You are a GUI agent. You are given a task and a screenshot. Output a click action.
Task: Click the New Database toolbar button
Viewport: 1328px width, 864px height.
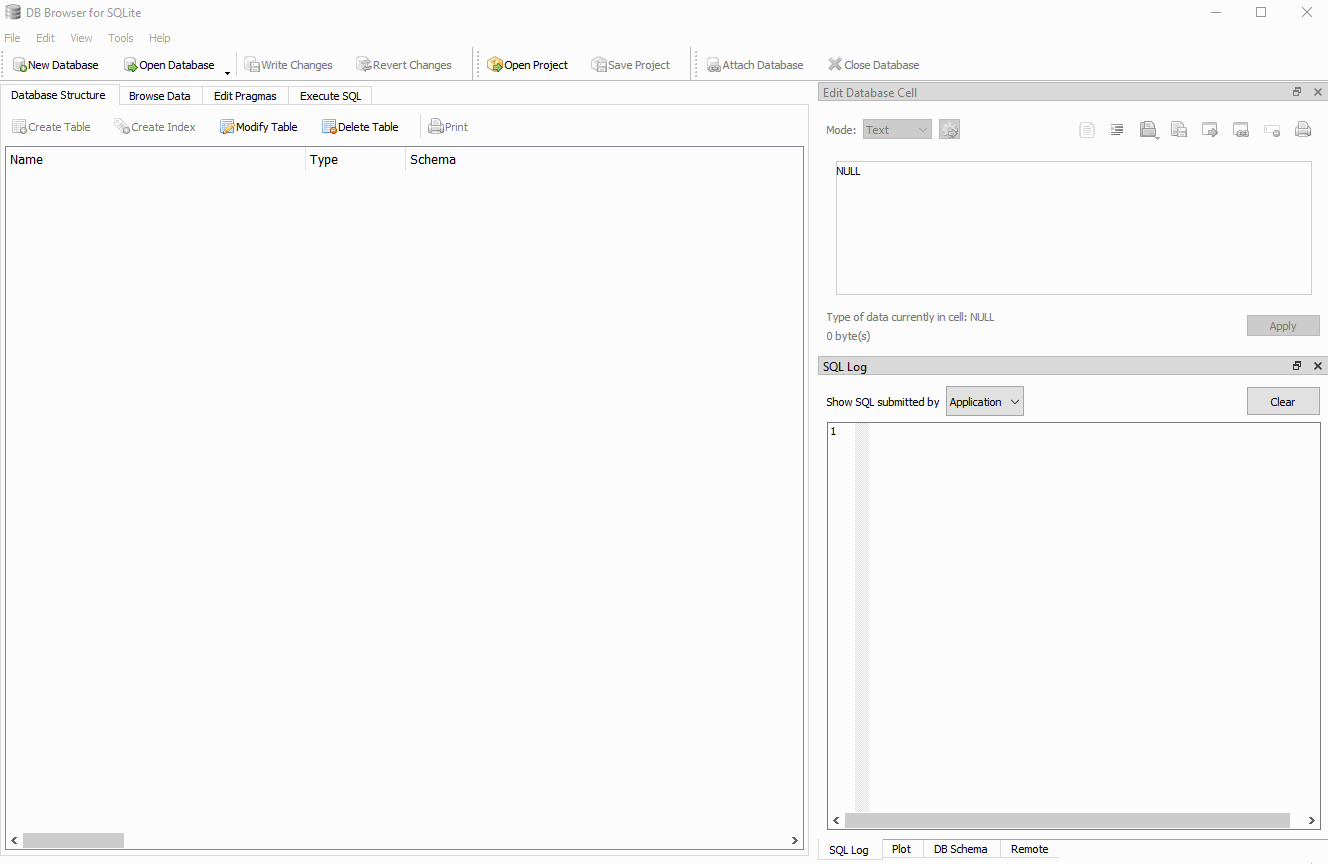pos(56,65)
